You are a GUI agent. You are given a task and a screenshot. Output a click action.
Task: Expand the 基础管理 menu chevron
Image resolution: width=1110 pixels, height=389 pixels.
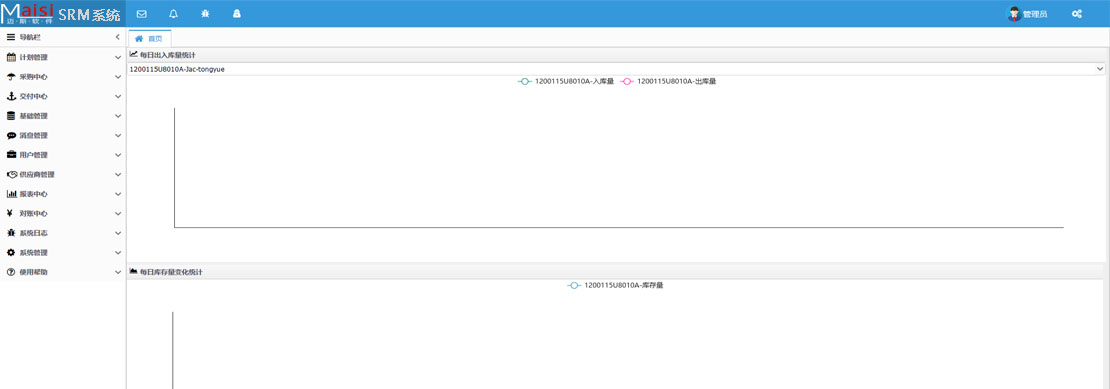(x=118, y=115)
